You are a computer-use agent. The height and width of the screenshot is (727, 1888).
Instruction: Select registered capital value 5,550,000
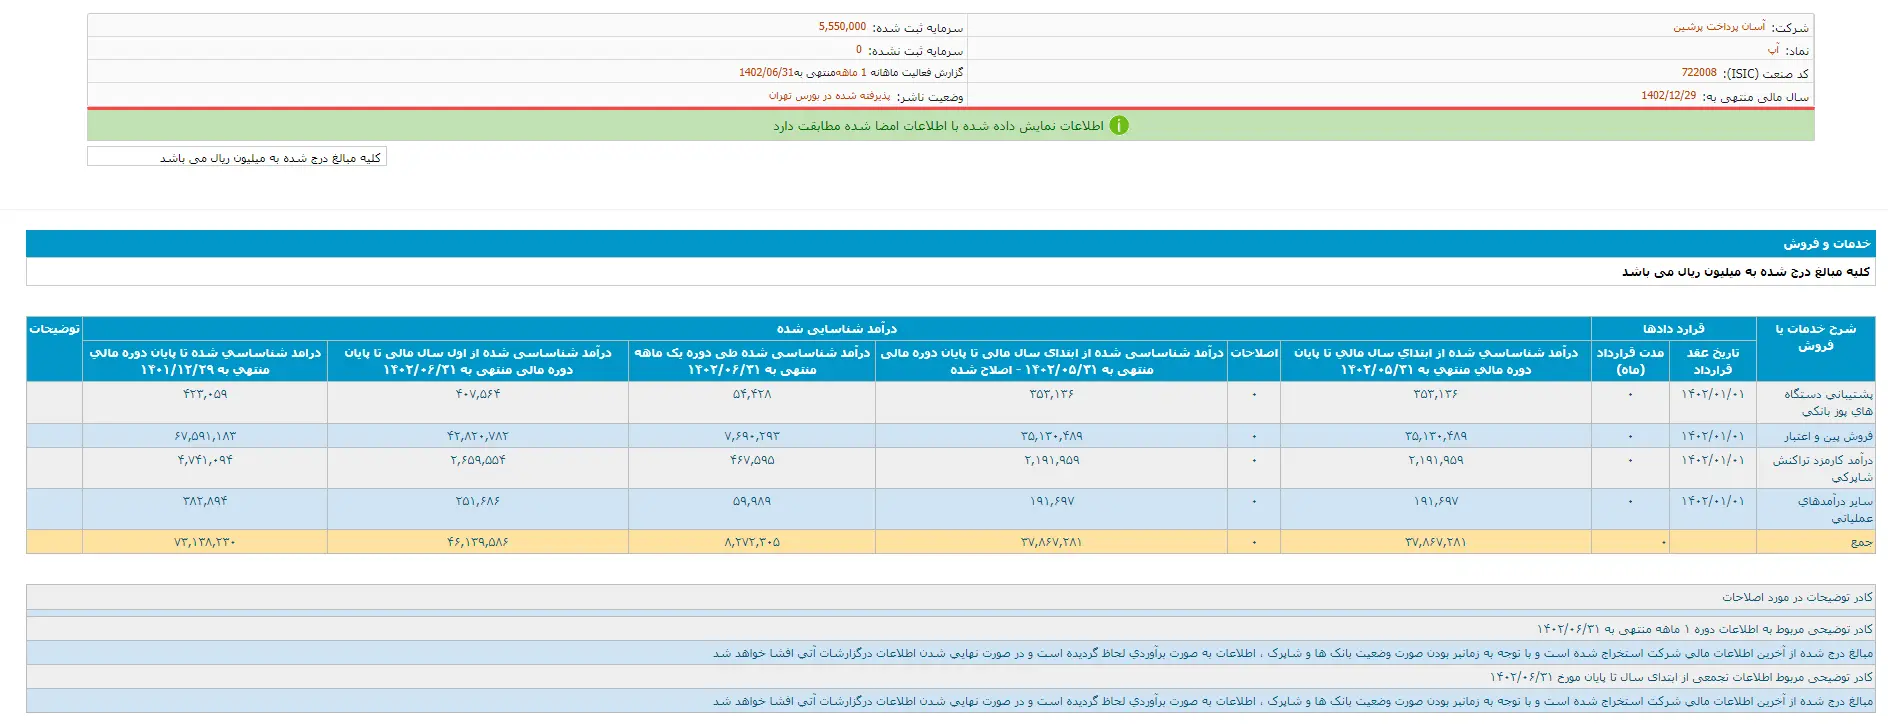click(x=842, y=27)
